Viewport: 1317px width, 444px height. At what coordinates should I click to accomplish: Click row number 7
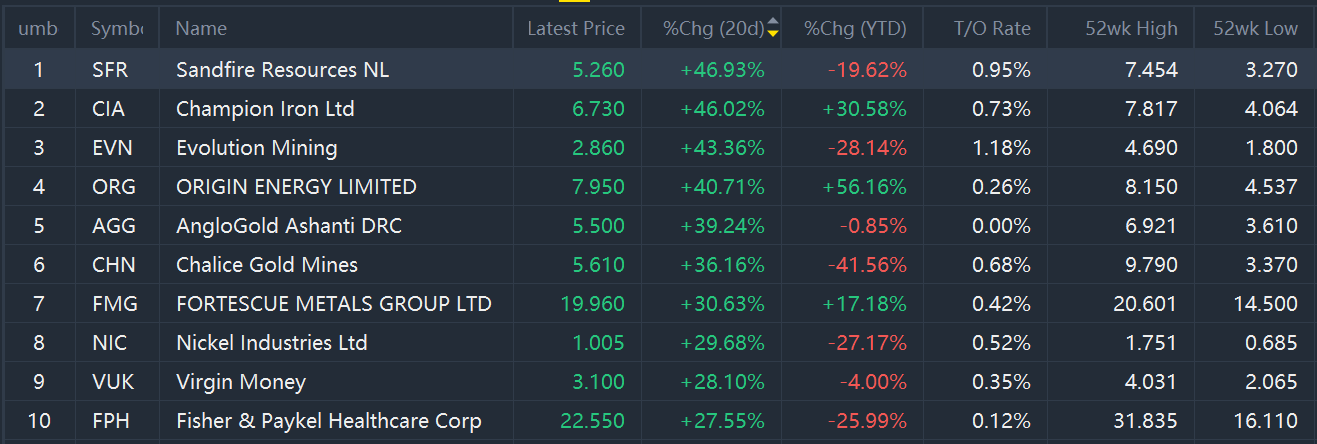tap(39, 304)
